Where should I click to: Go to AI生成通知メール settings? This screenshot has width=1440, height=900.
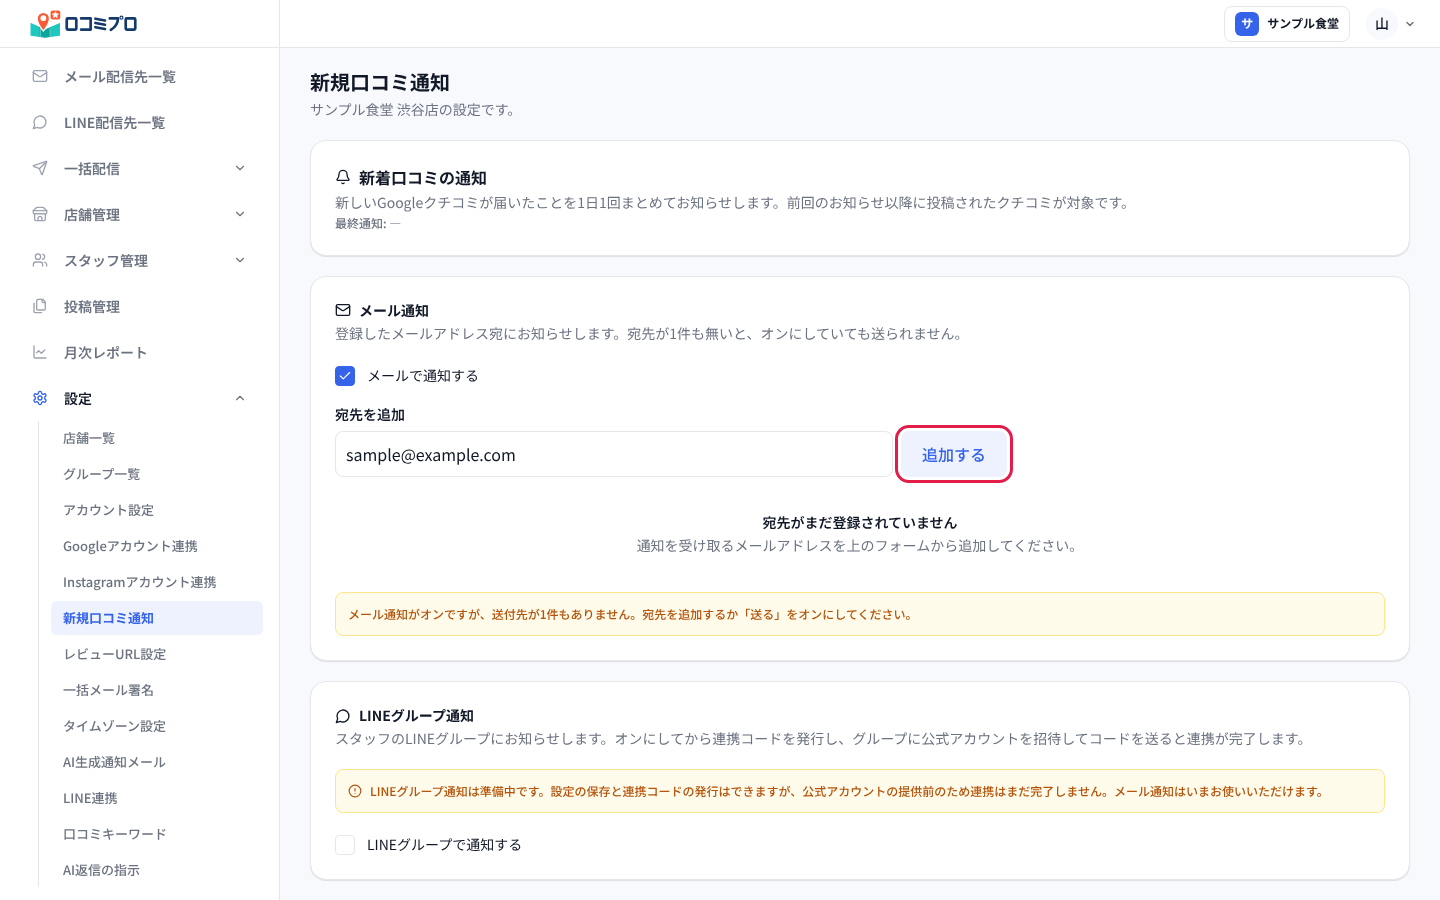click(x=157, y=762)
